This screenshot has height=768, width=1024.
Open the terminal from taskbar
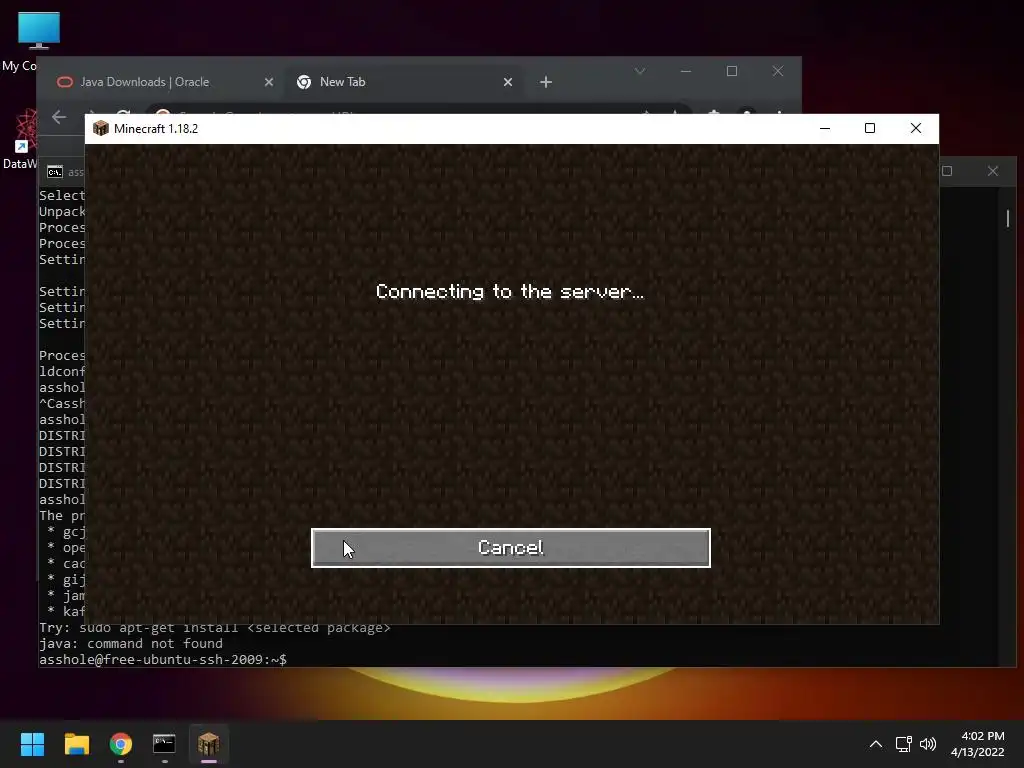(x=164, y=744)
